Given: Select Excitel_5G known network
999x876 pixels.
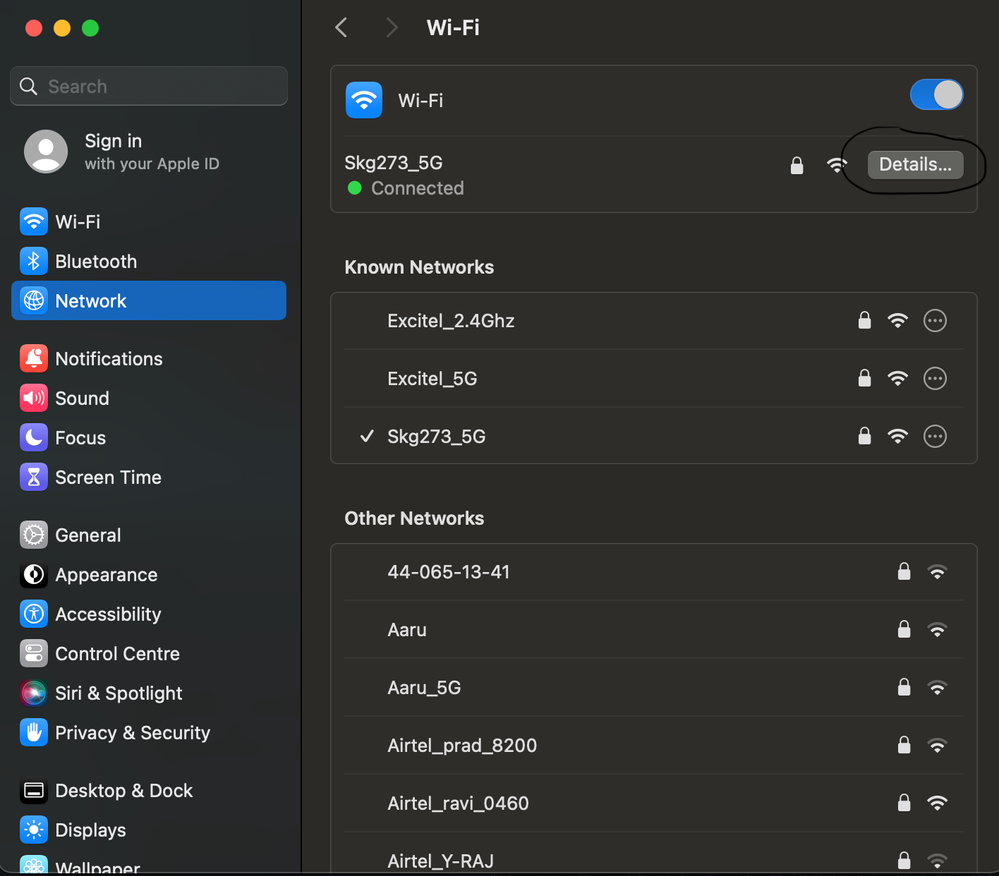Looking at the screenshot, I should 654,378.
